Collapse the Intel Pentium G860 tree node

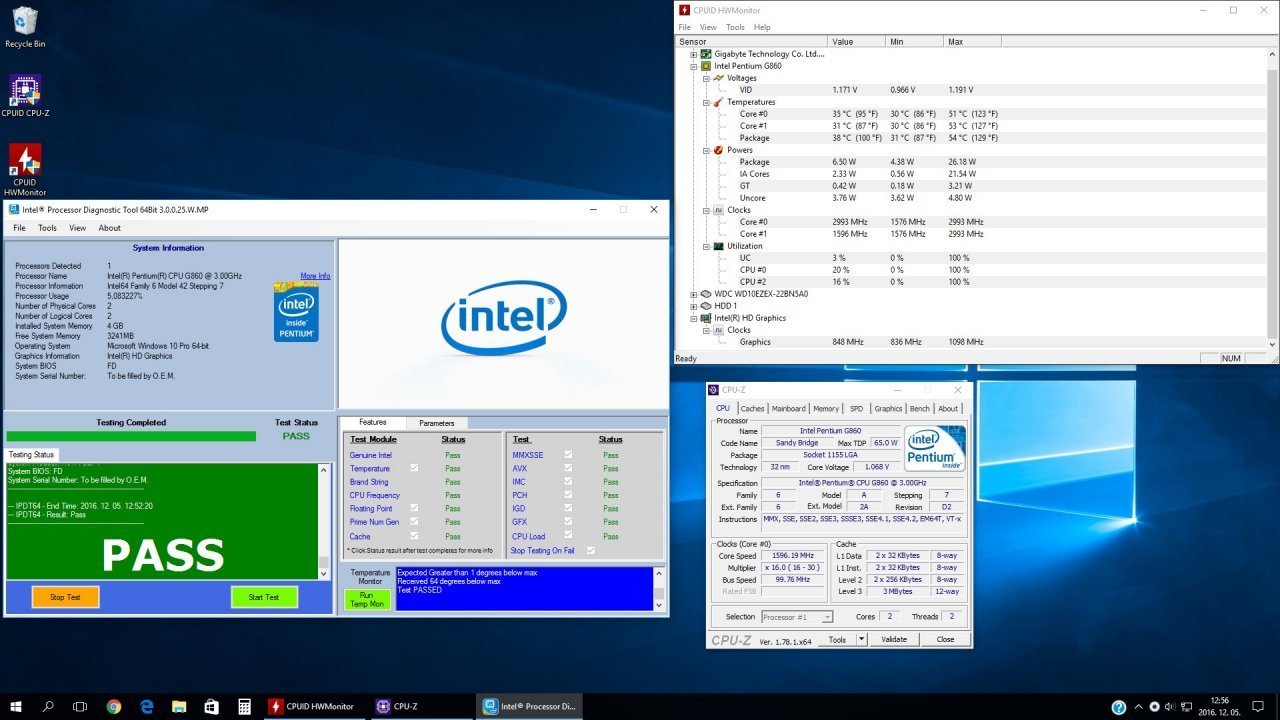(694, 66)
